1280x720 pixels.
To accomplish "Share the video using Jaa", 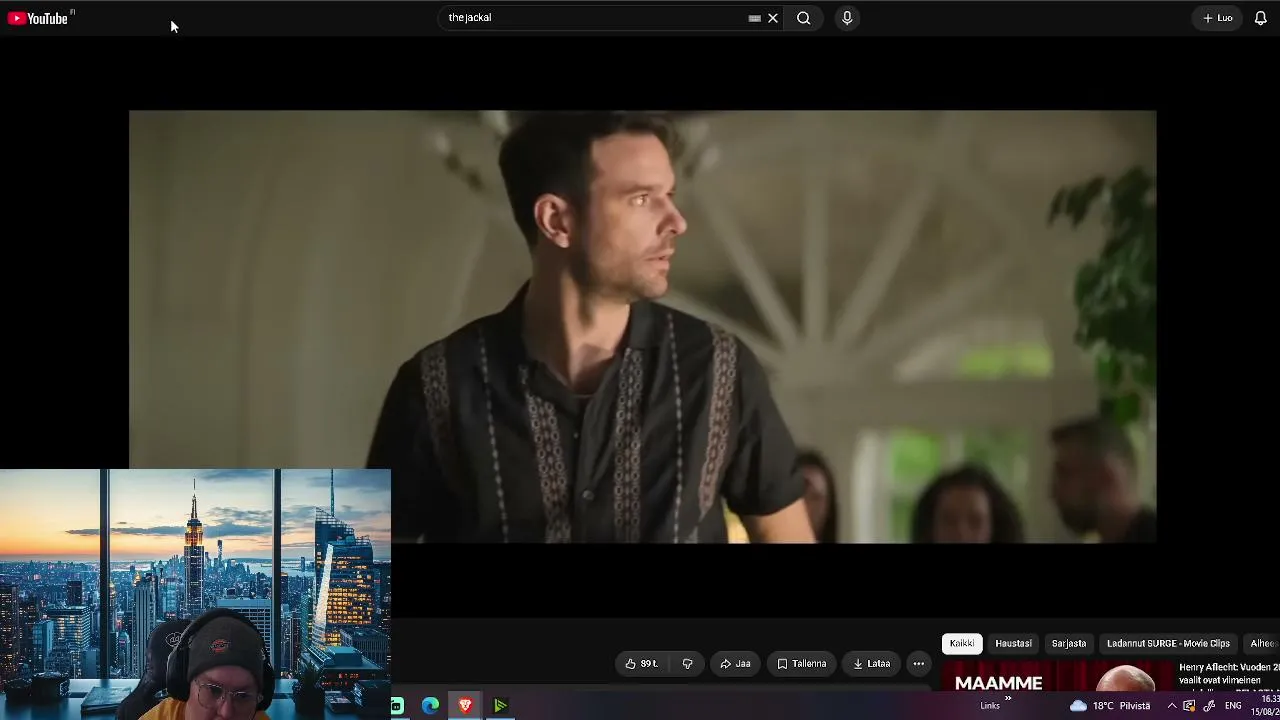I will (735, 663).
